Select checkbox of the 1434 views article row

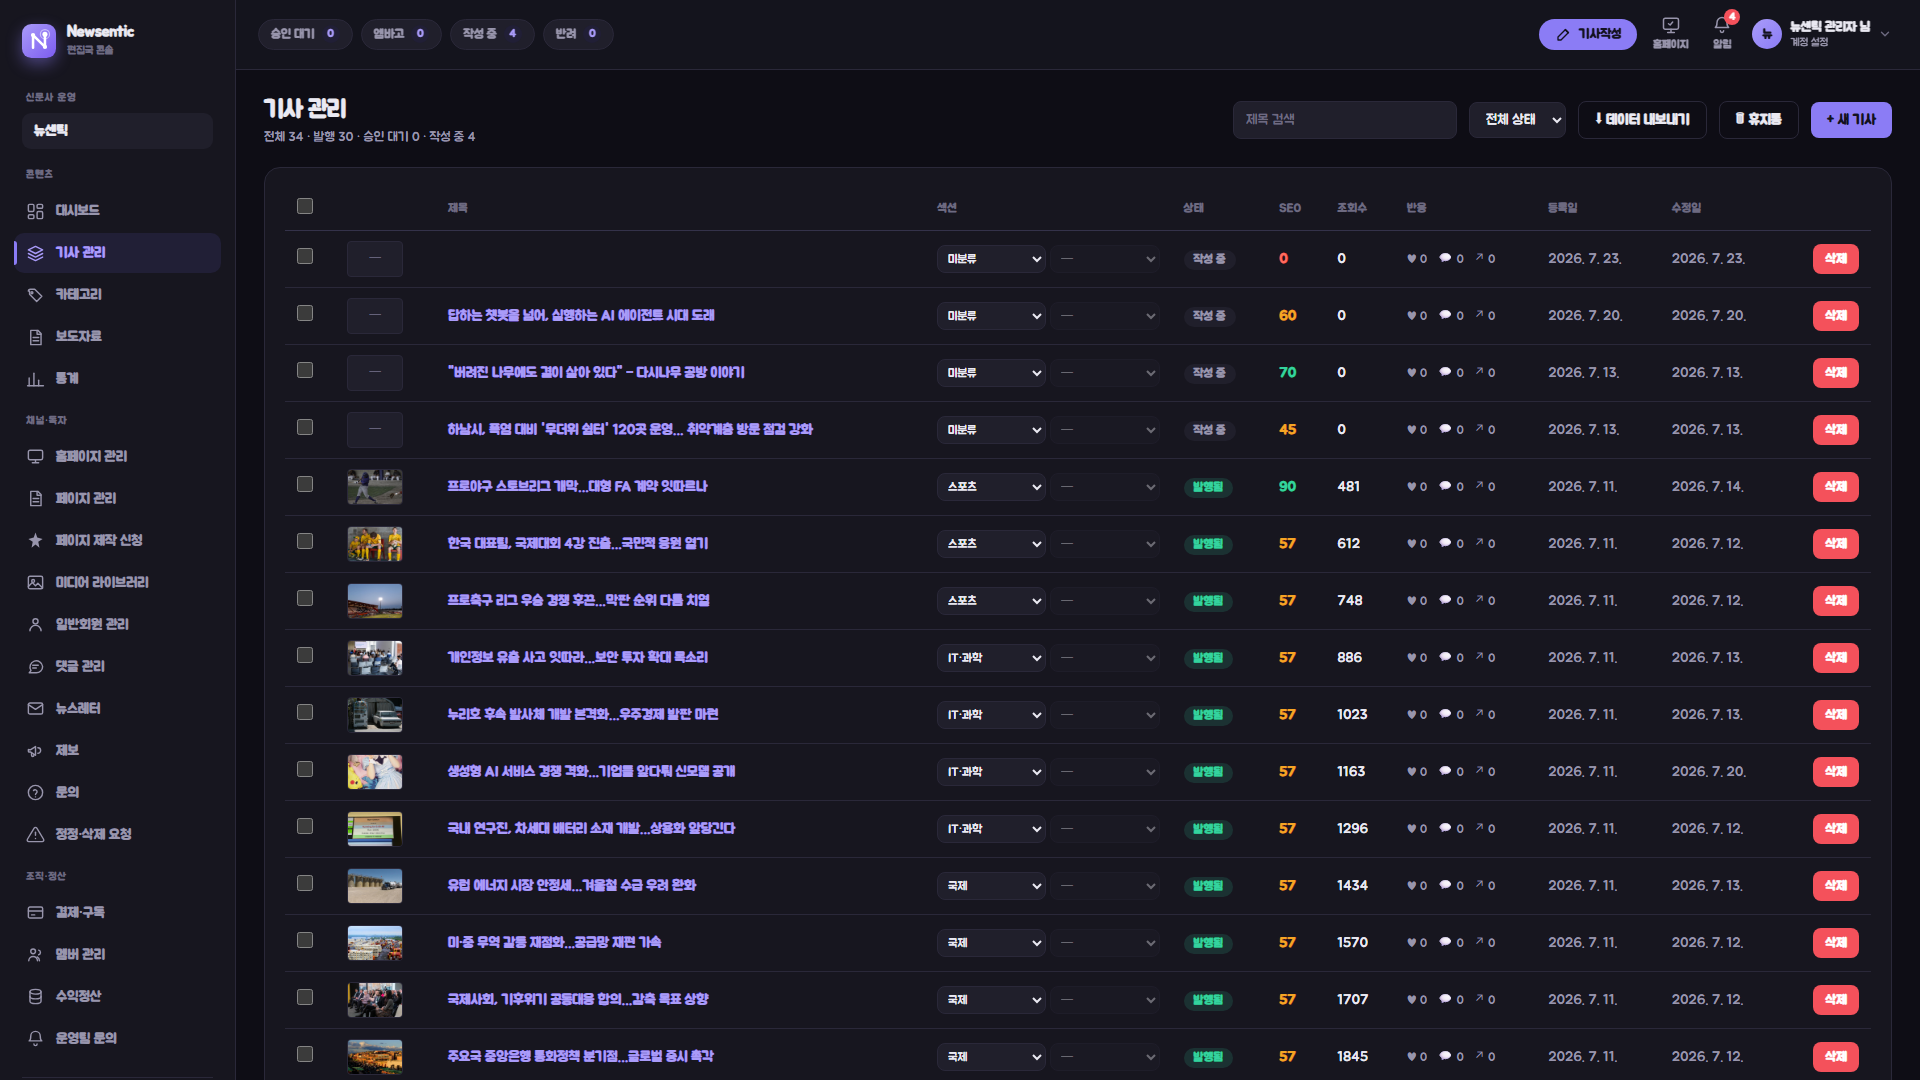[x=305, y=883]
